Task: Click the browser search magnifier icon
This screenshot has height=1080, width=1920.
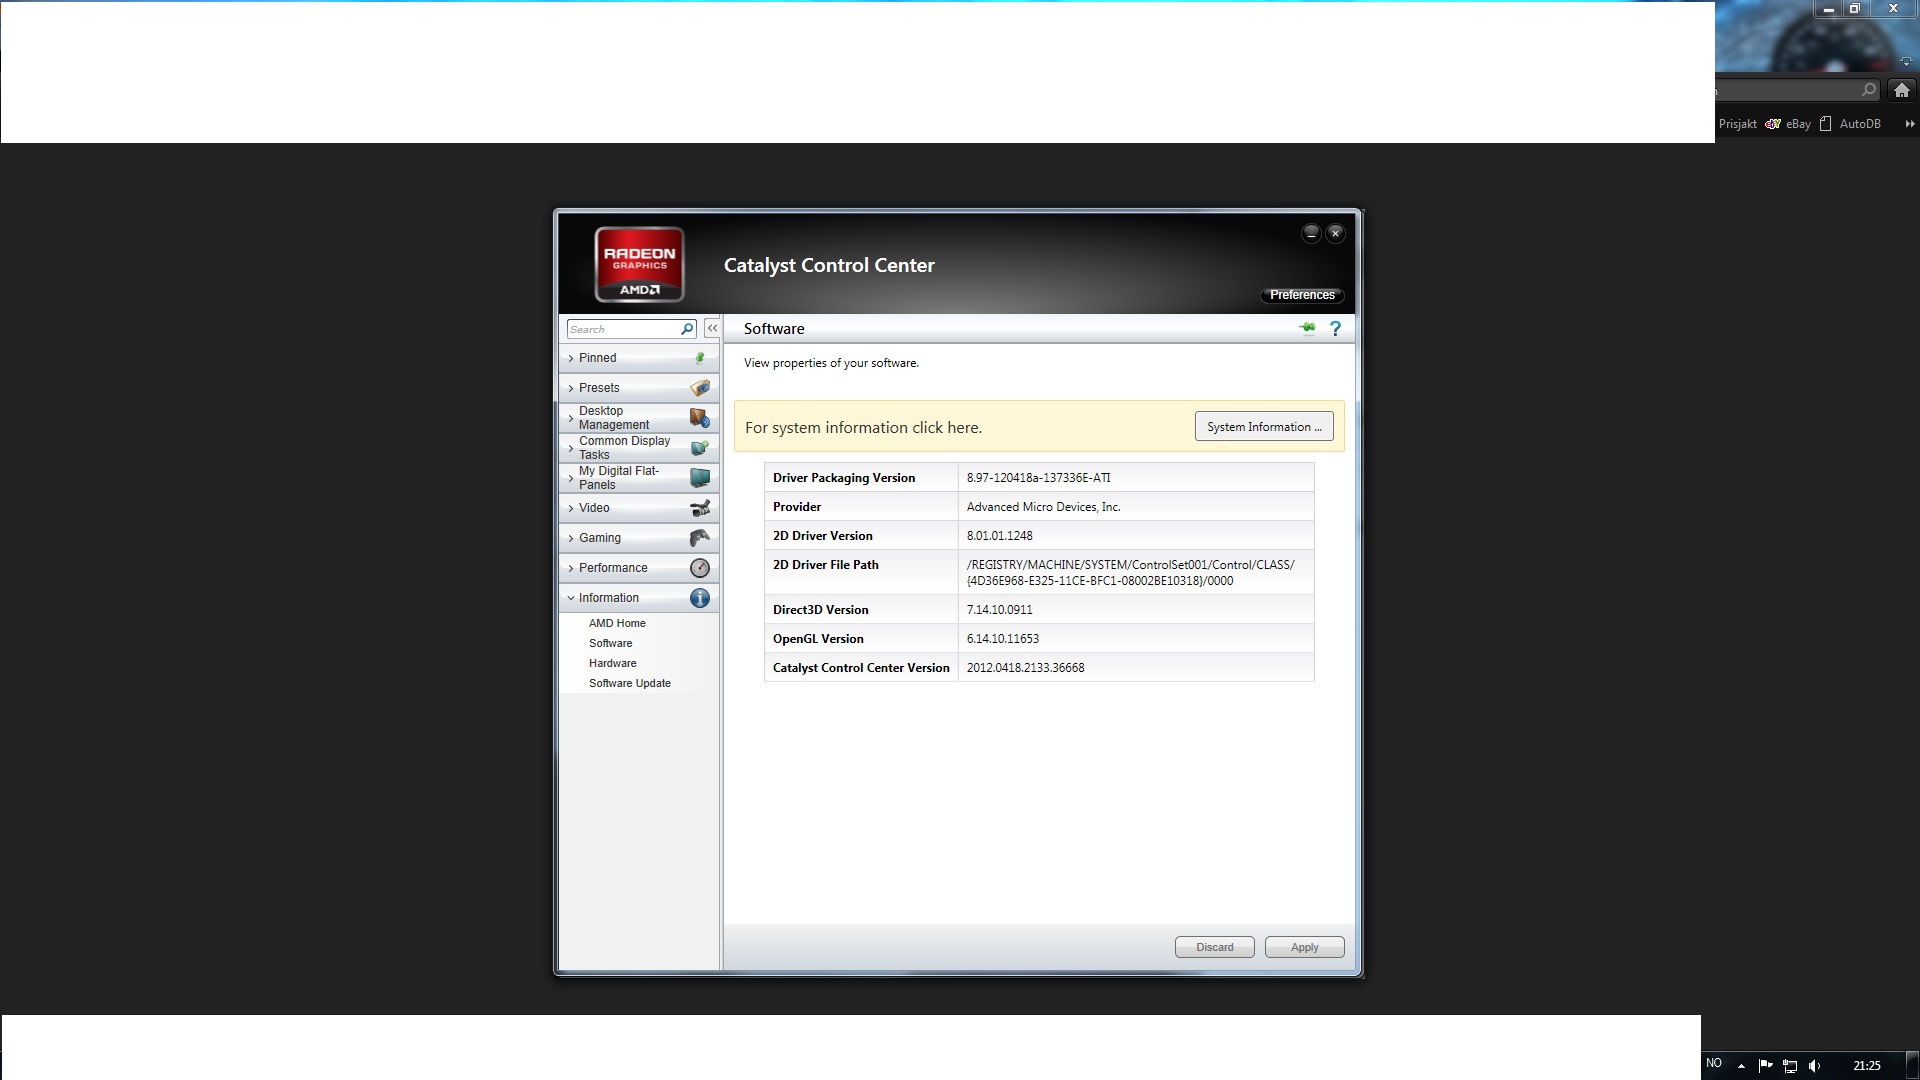Action: pos(1869,90)
